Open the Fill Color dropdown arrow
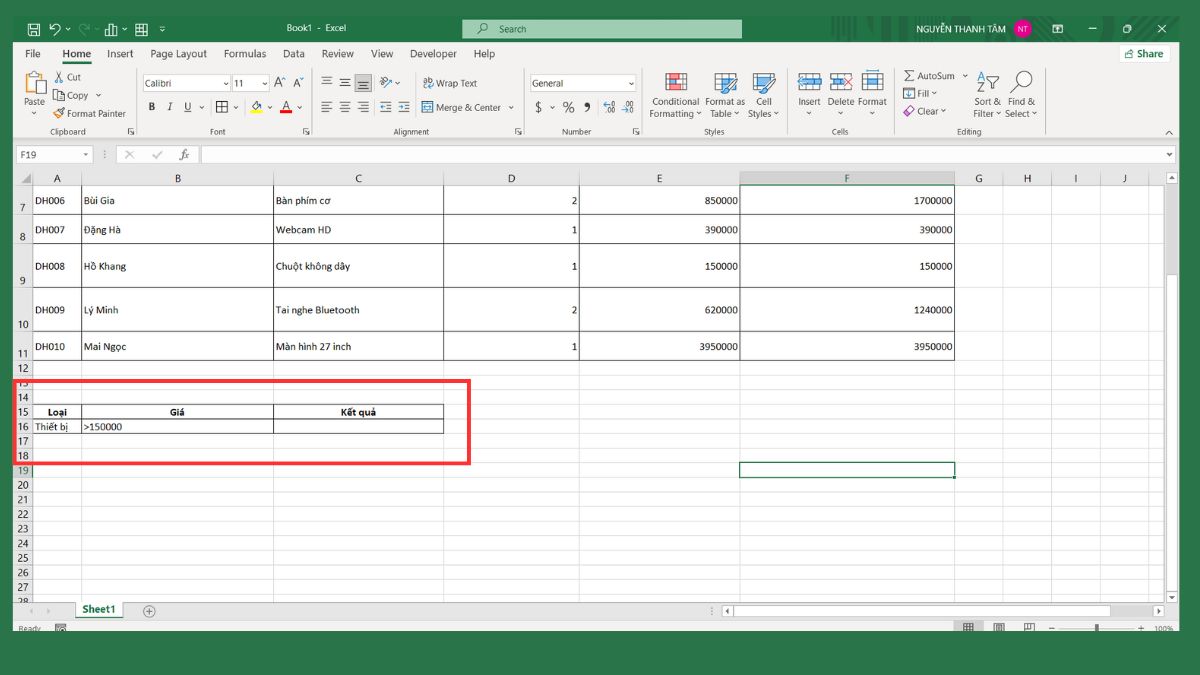 [268, 107]
